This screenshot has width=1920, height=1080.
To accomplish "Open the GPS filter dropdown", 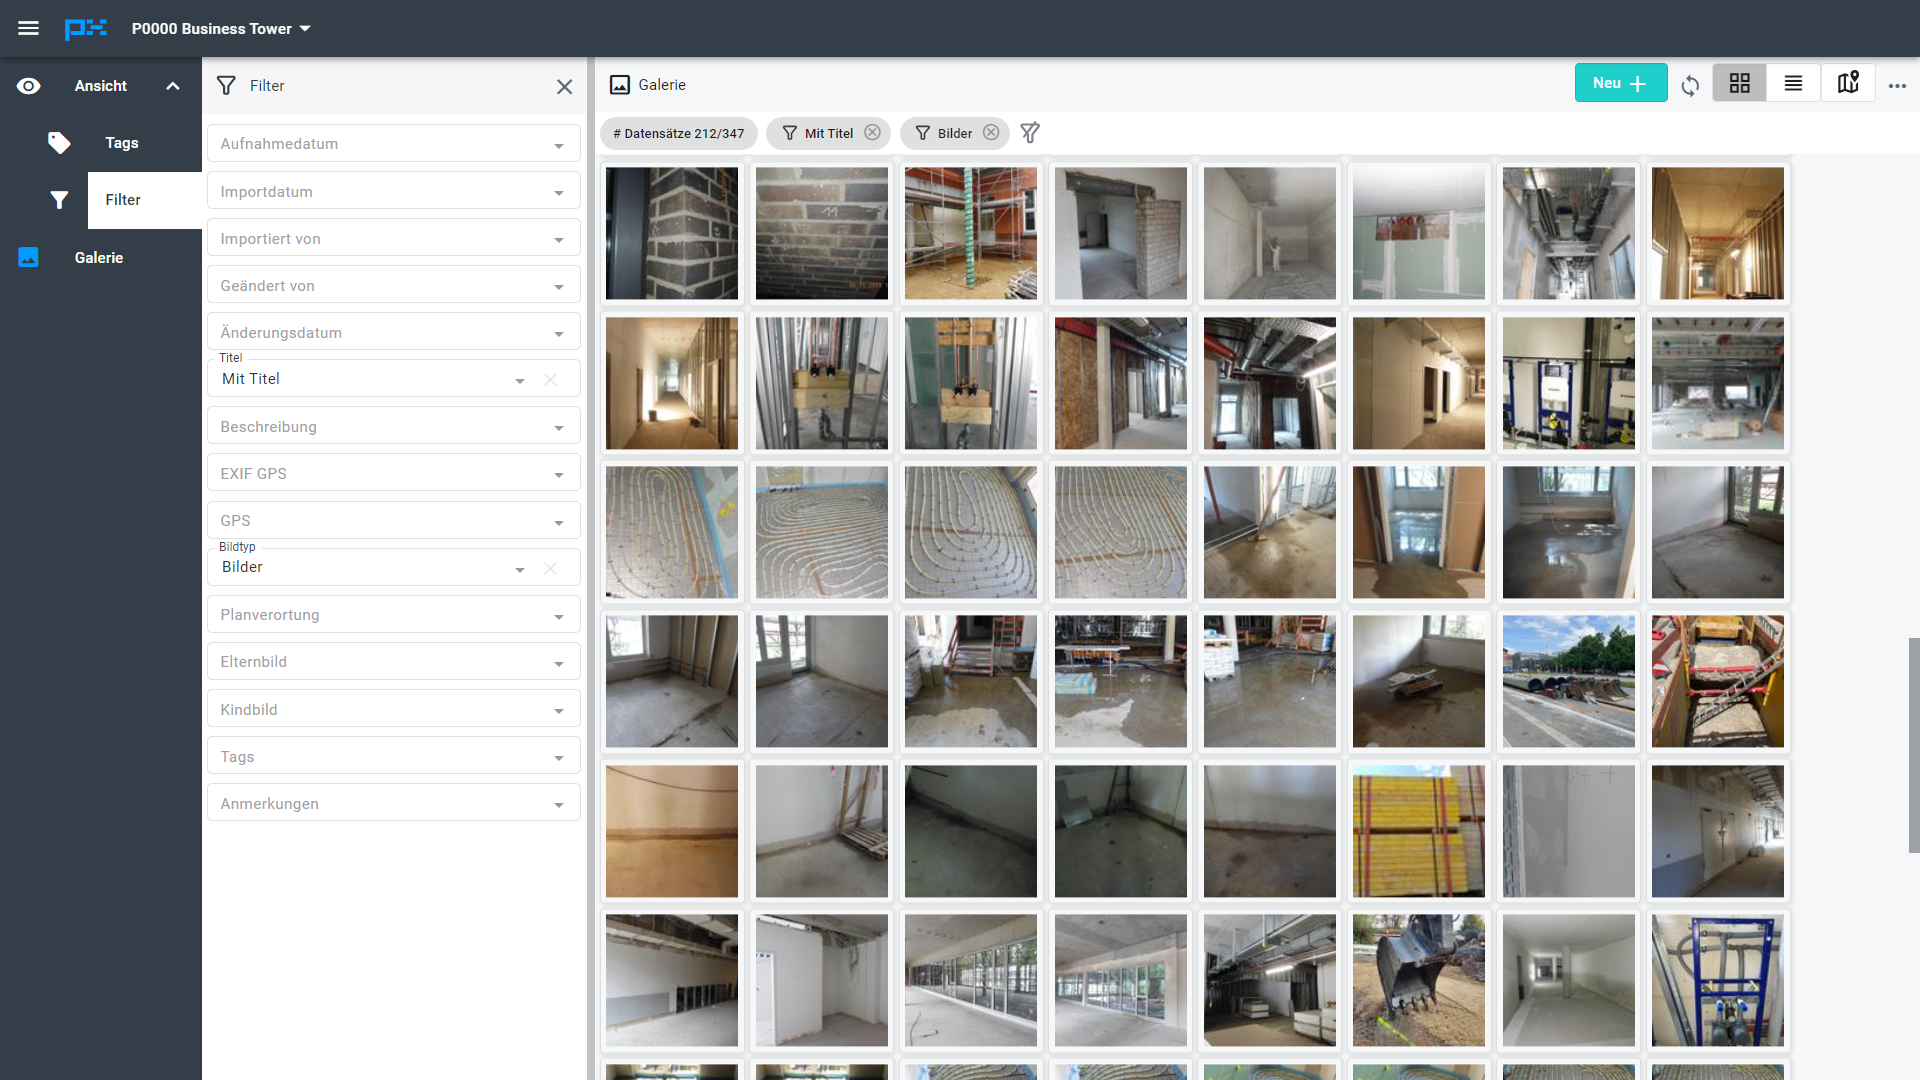I will coord(394,521).
